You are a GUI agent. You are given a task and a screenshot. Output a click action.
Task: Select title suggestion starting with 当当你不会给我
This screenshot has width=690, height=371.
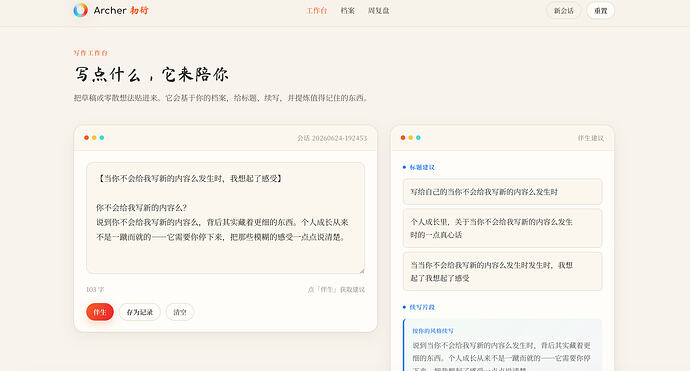click(502, 272)
